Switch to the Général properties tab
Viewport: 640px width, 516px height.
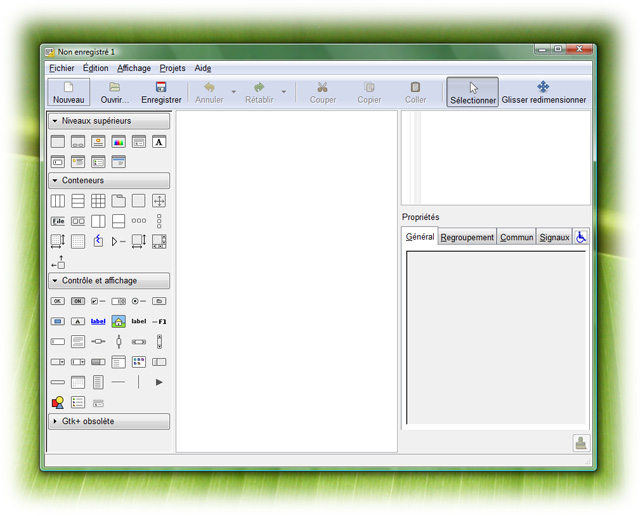coord(420,236)
